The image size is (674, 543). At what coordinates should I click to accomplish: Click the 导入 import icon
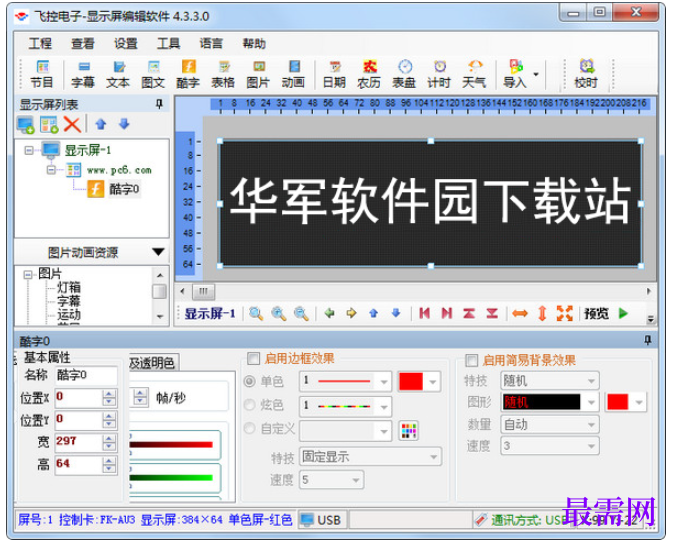tap(515, 74)
